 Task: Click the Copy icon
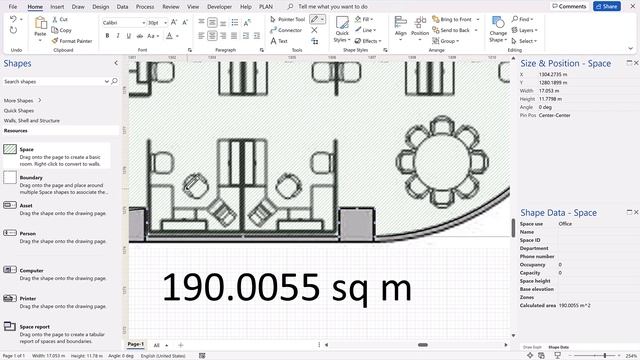tap(55, 30)
